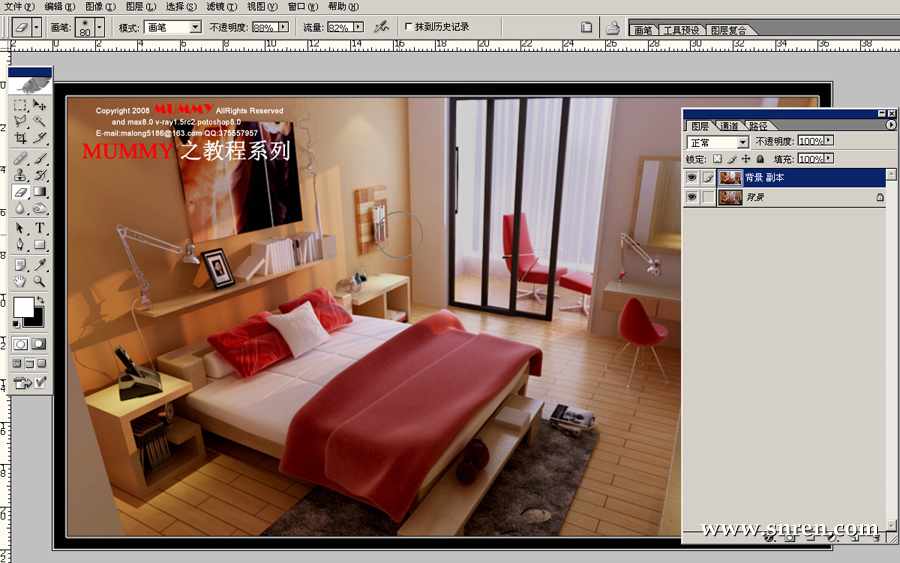The height and width of the screenshot is (563, 900).
Task: Toggle lock all padlock icon
Action: 760,158
